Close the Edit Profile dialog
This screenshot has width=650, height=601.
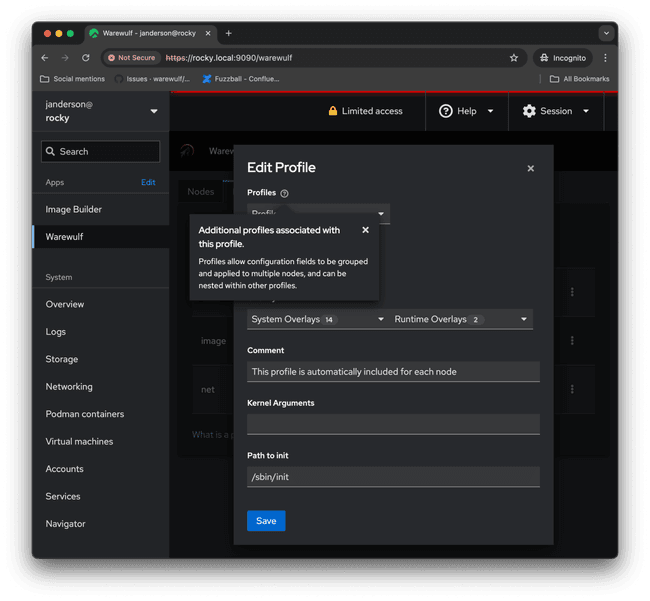click(530, 169)
